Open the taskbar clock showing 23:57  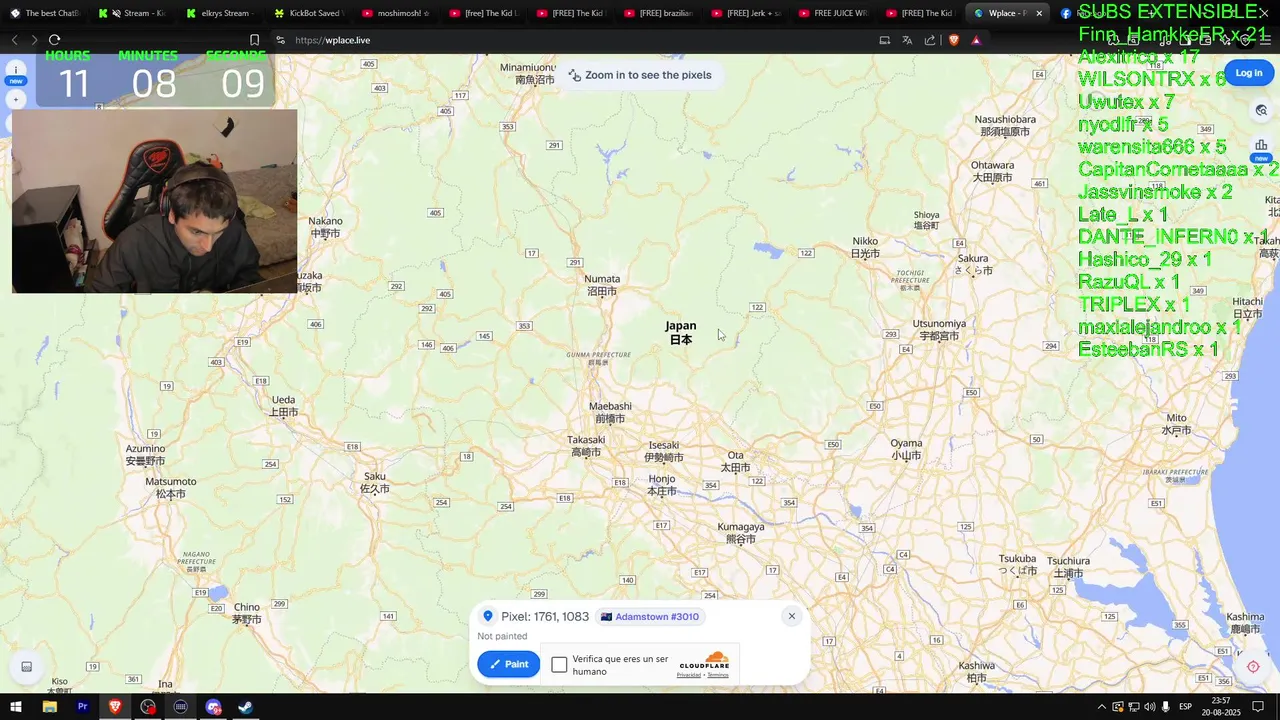point(1221,707)
